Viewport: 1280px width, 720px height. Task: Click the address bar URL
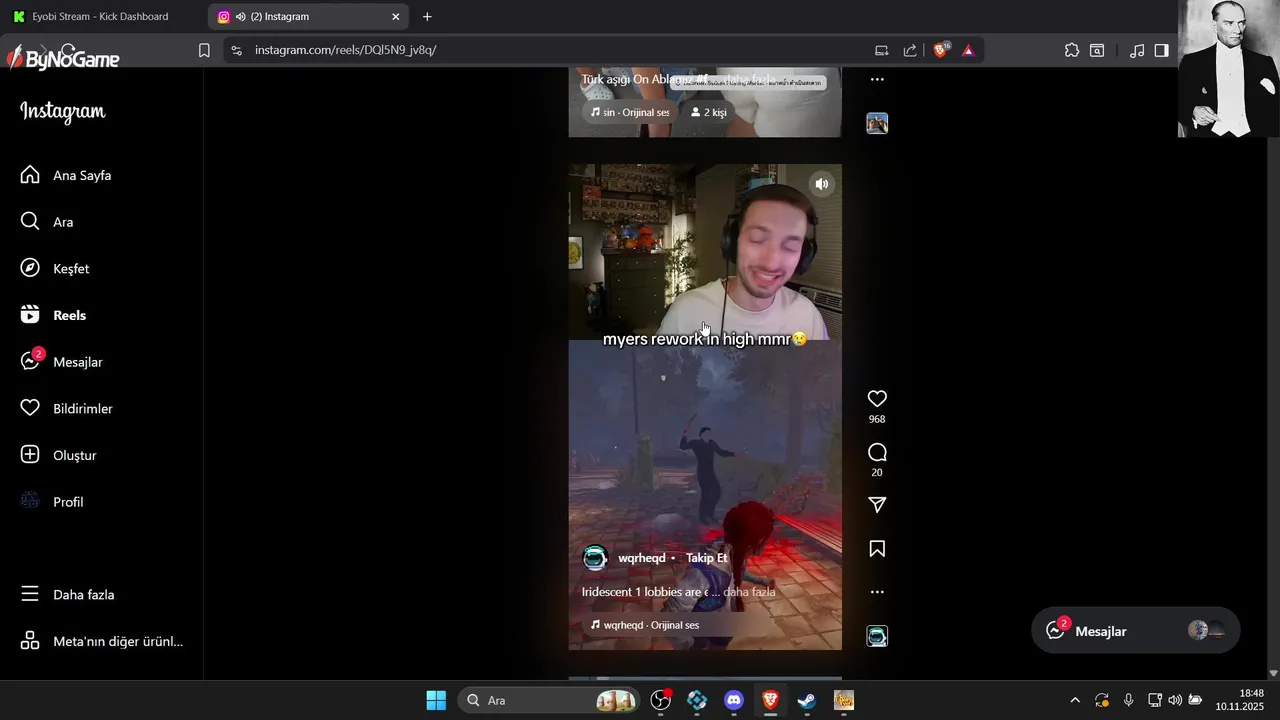[x=345, y=50]
